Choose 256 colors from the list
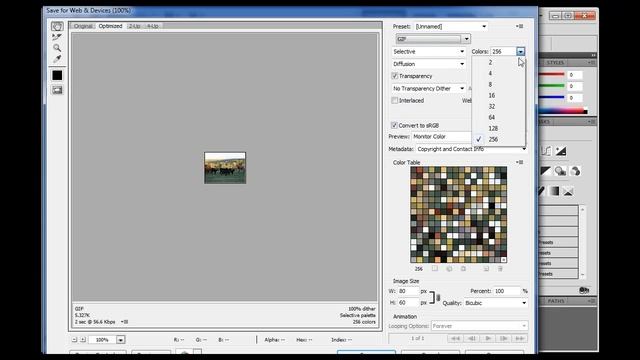This screenshot has height=360, width=640. [x=498, y=140]
